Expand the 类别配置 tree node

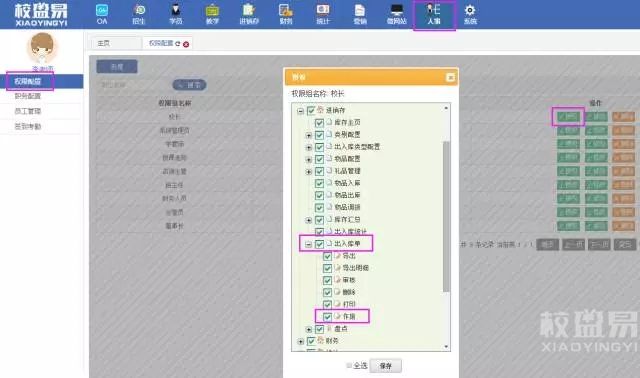[x=309, y=136]
